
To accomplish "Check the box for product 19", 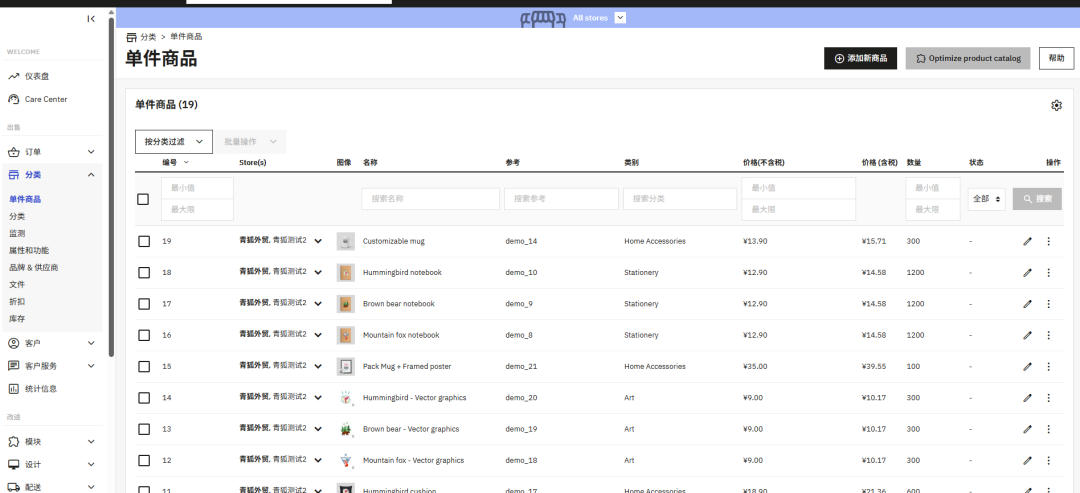I will 144,242.
